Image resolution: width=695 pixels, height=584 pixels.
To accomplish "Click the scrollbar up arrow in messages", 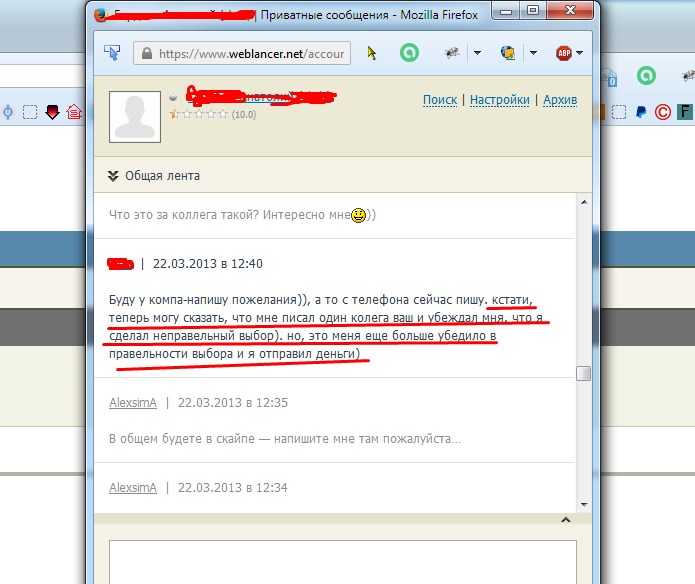I will 583,201.
